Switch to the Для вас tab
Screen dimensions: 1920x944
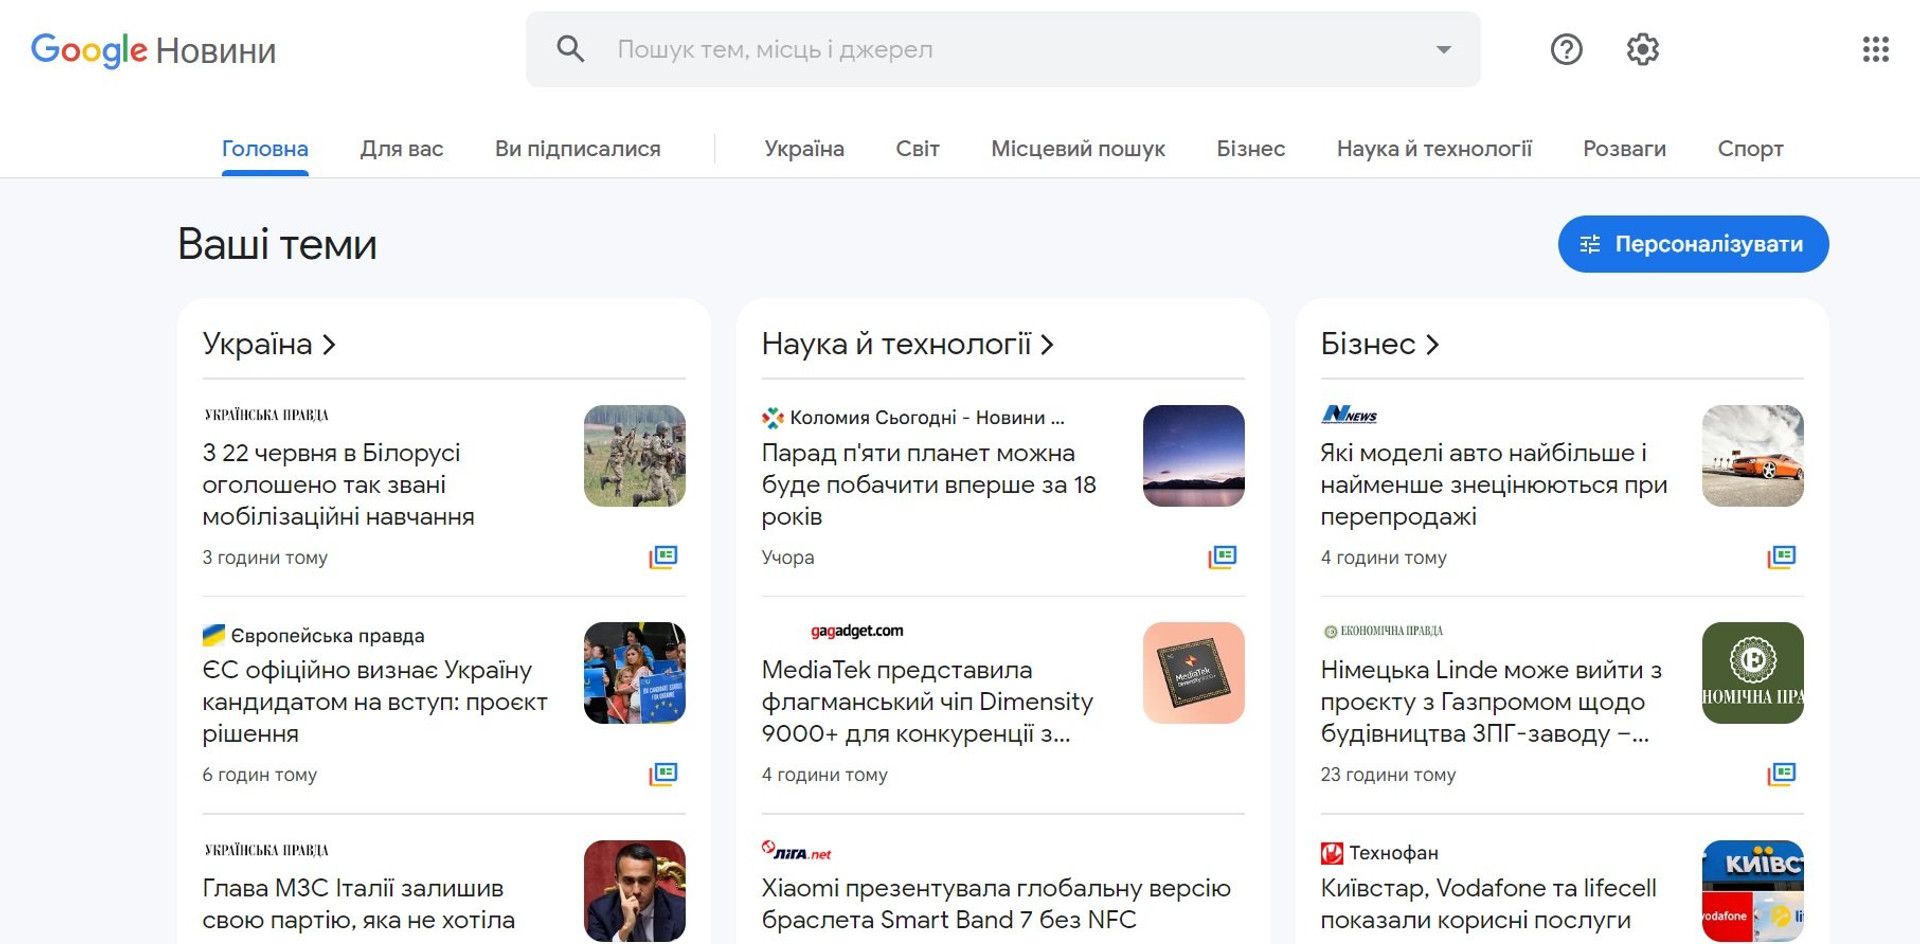401,149
